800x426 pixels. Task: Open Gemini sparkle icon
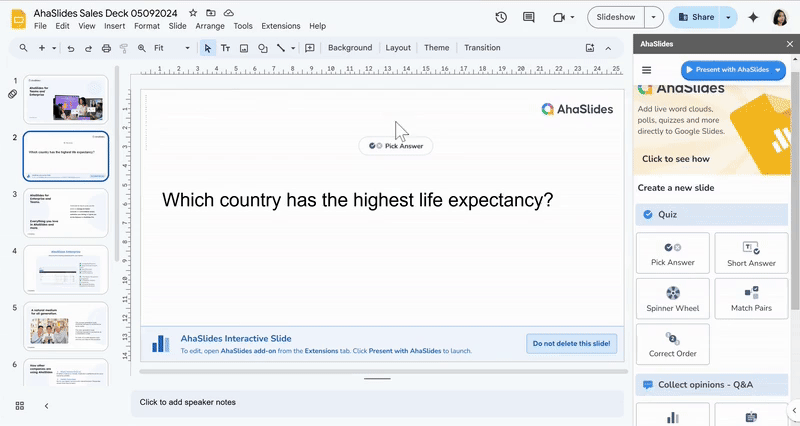753,17
